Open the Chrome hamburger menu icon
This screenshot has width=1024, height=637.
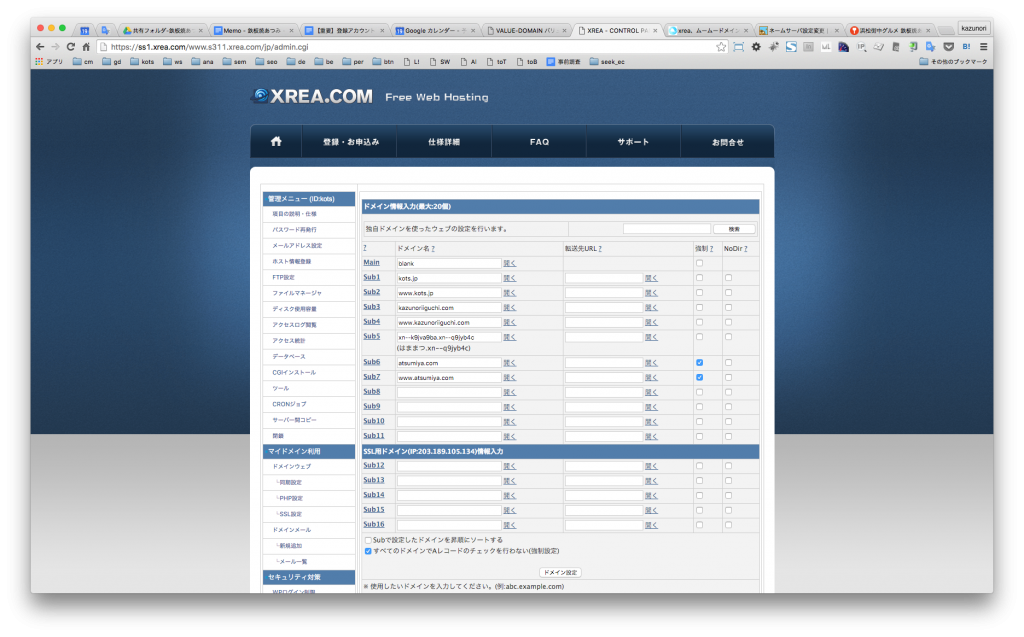[983, 47]
